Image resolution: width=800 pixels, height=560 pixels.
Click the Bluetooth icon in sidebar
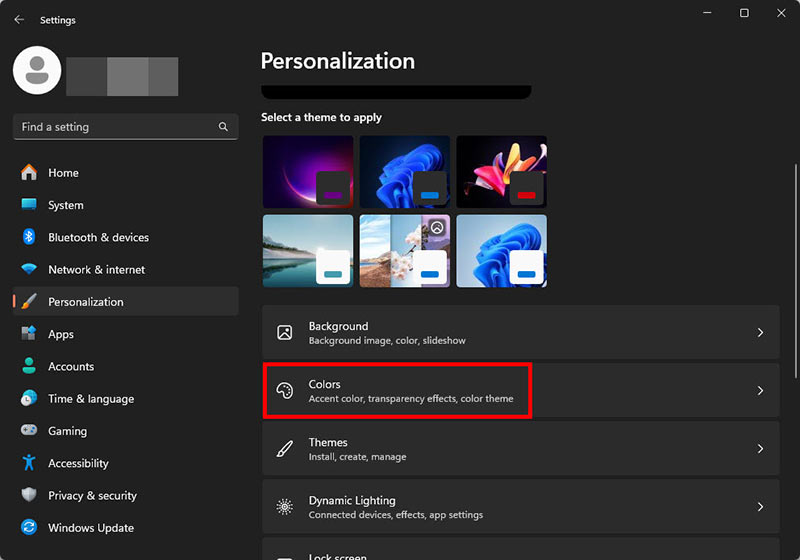(x=29, y=237)
